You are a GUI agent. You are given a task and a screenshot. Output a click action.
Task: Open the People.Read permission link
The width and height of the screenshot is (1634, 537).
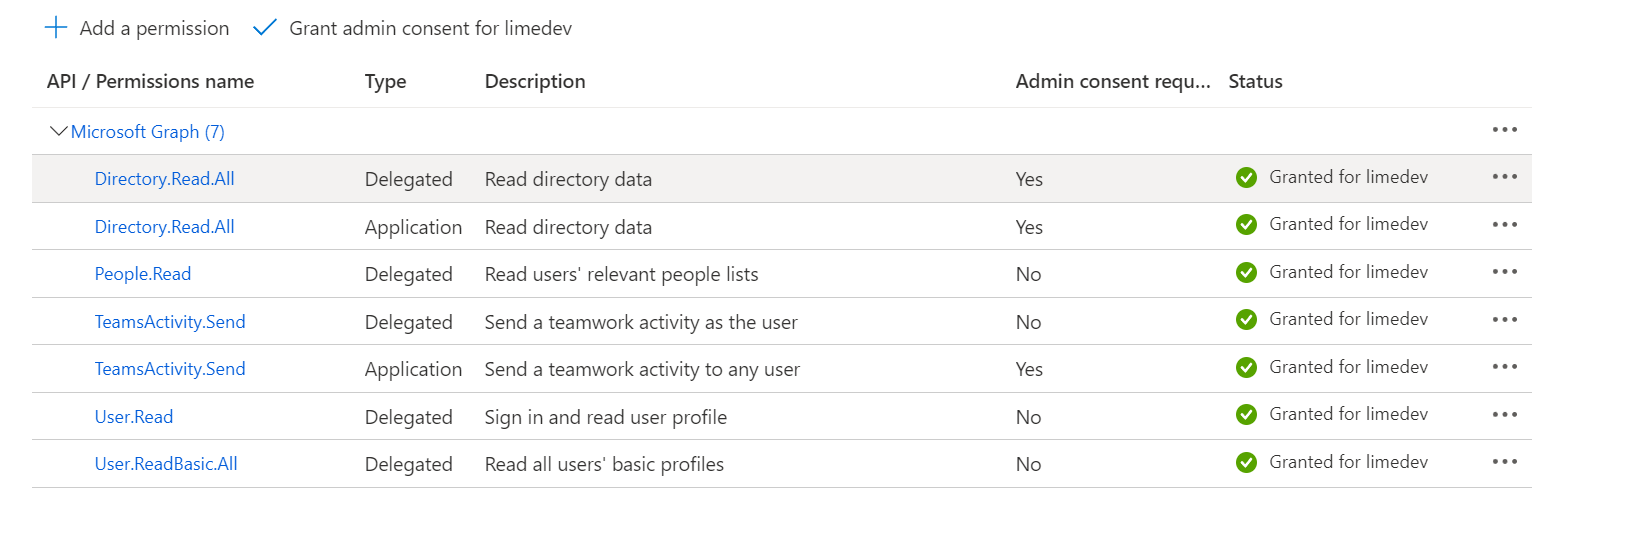pos(142,274)
